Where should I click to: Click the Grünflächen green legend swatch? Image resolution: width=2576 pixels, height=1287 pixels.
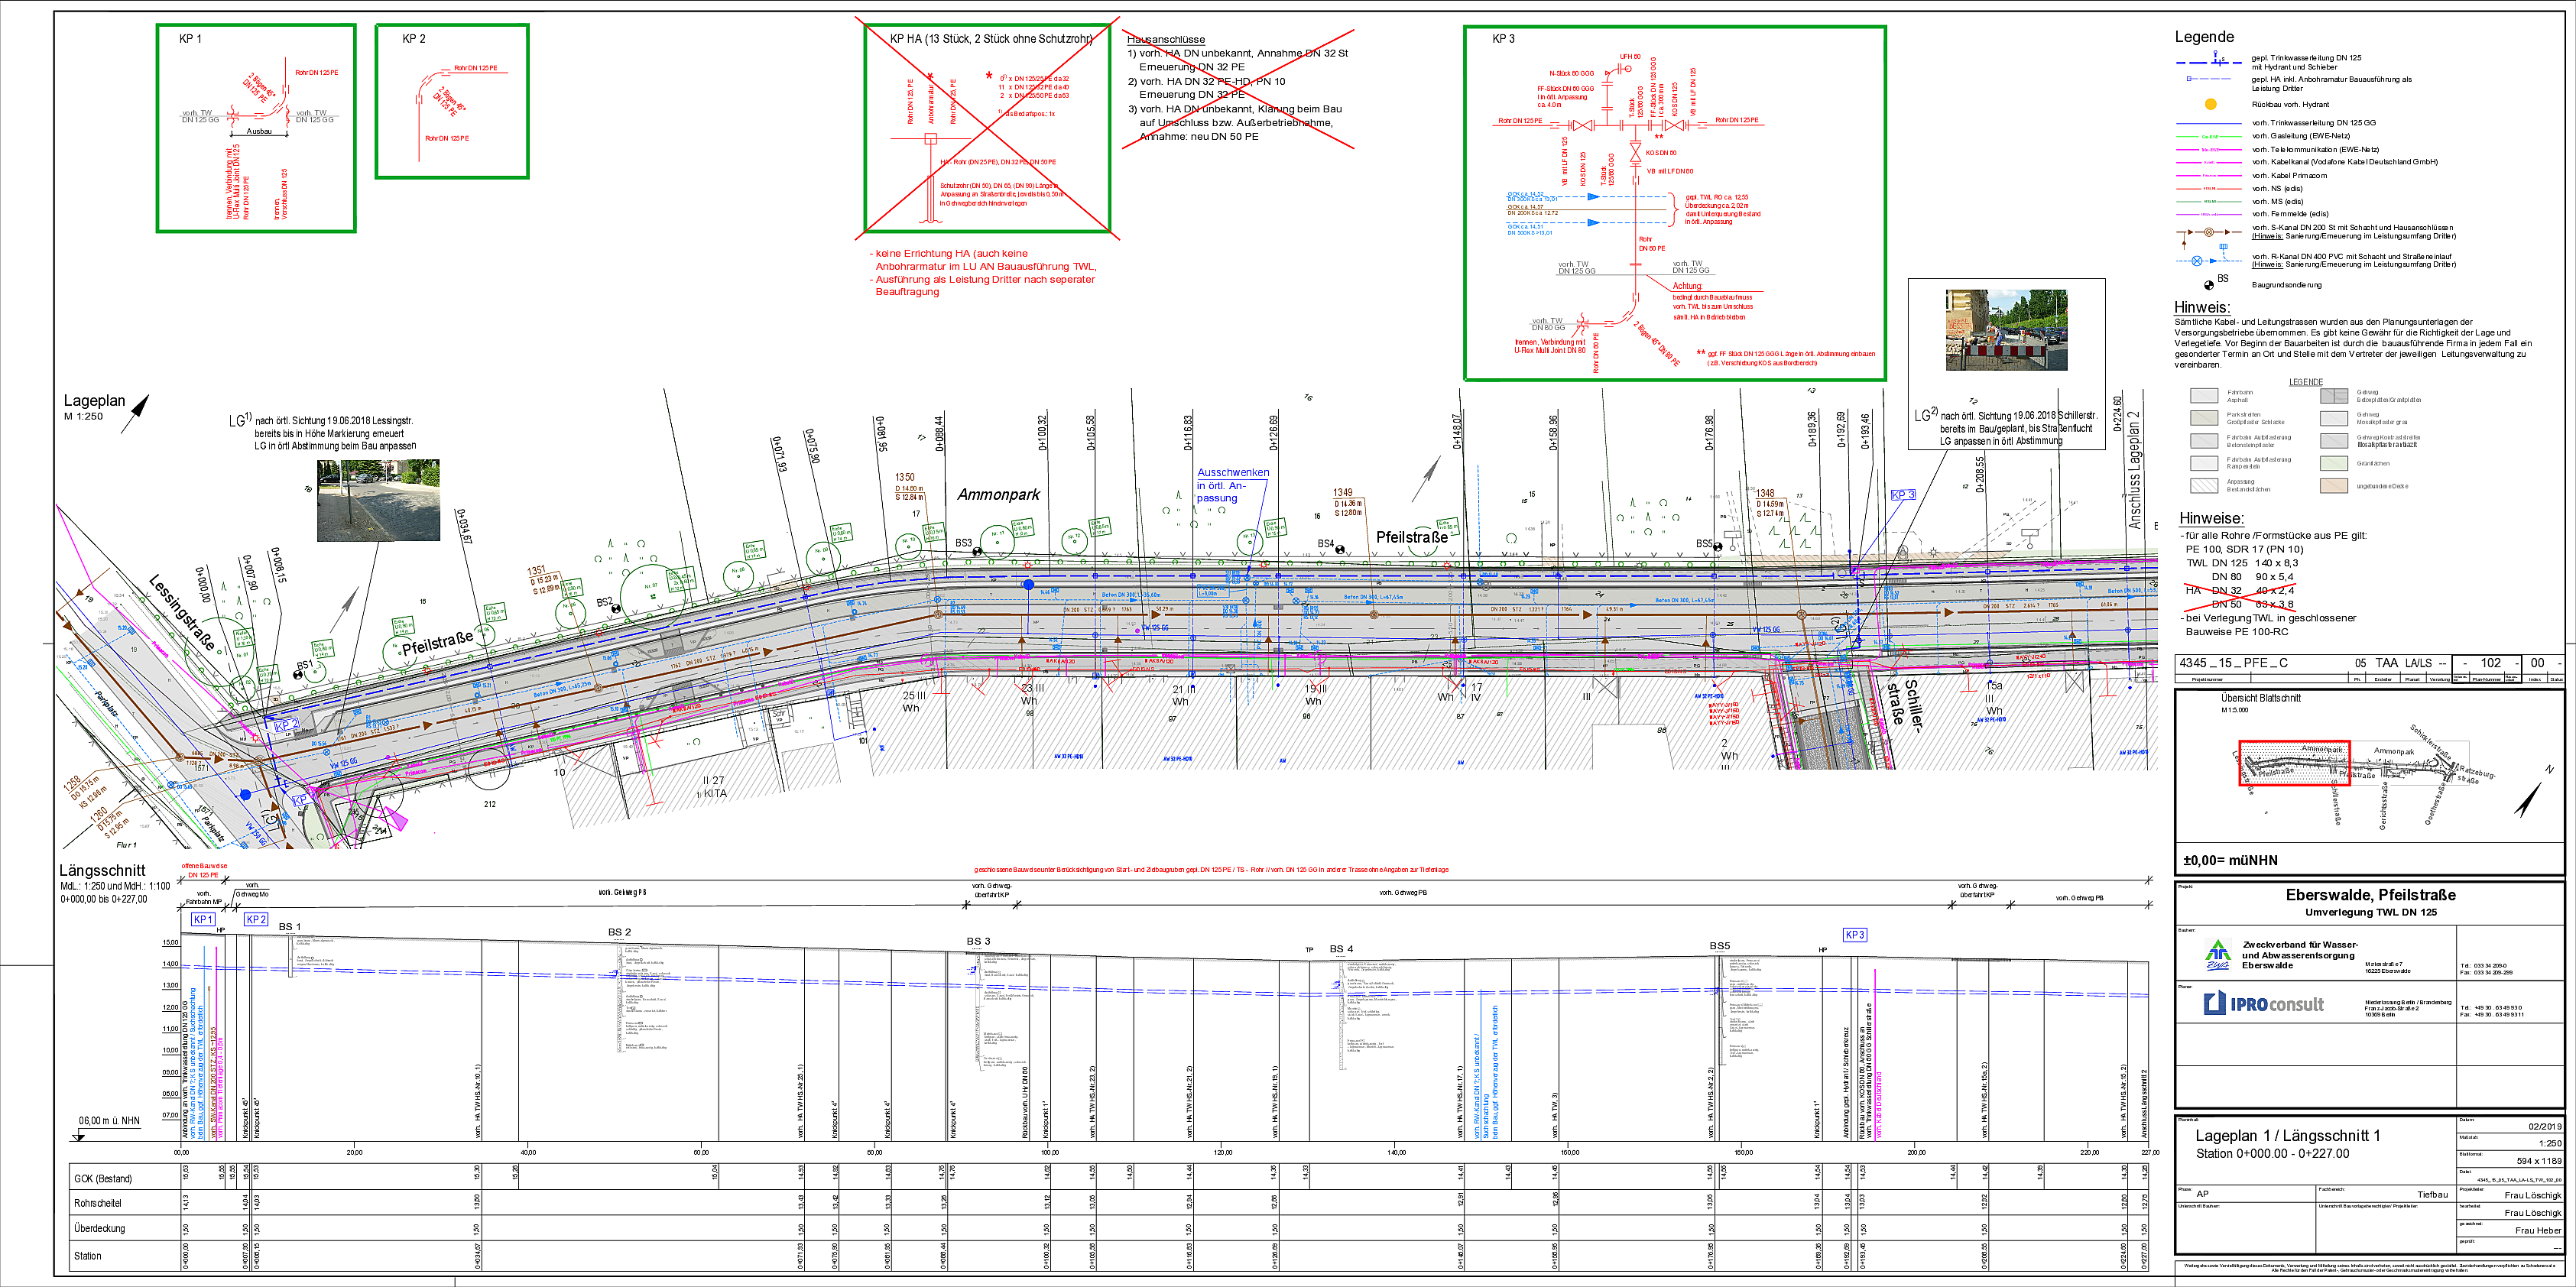[2333, 464]
